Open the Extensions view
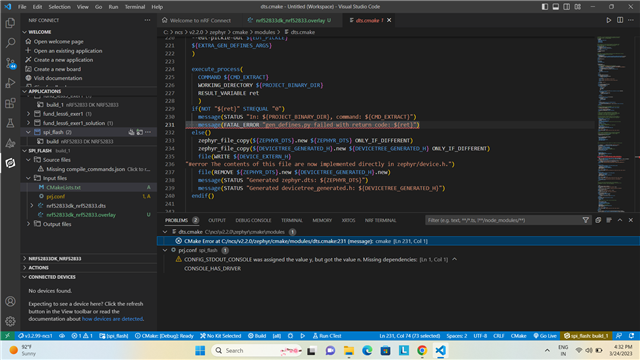 click(10, 103)
